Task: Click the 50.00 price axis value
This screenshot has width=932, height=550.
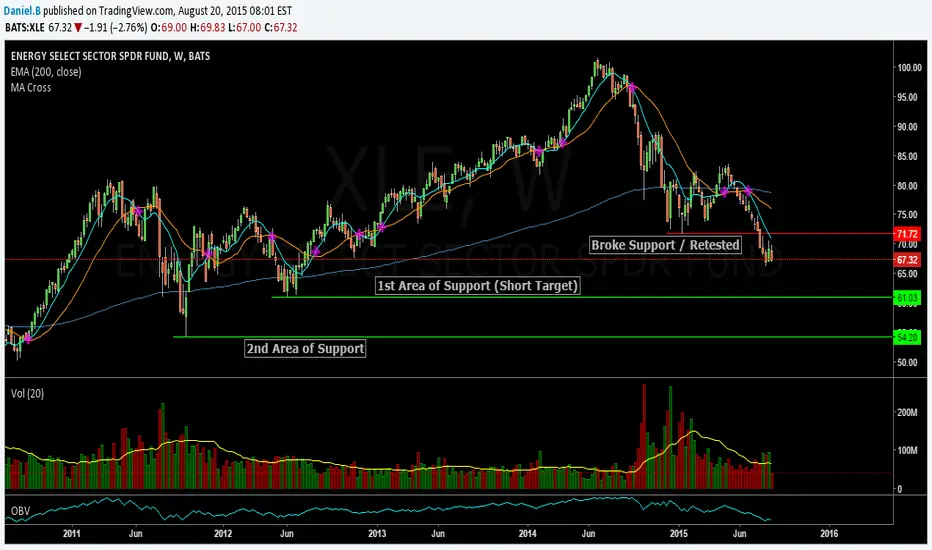Action: pyautogui.click(x=909, y=362)
